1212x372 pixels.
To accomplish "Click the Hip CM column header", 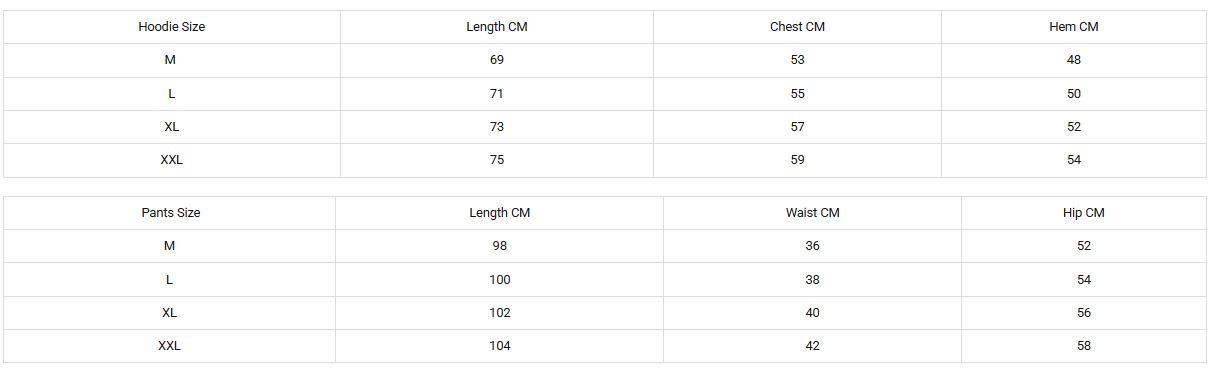I will [1084, 213].
